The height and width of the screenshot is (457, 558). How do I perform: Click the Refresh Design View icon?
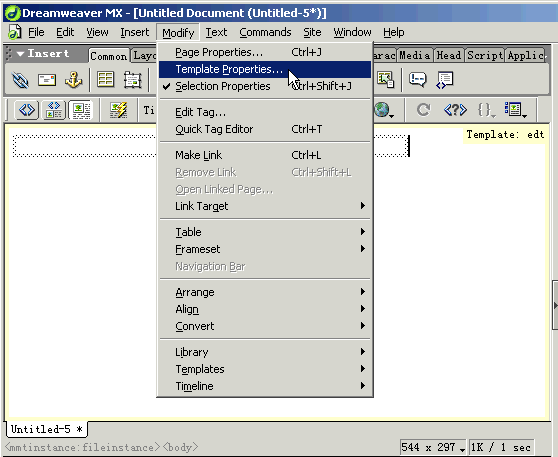pyautogui.click(x=423, y=110)
